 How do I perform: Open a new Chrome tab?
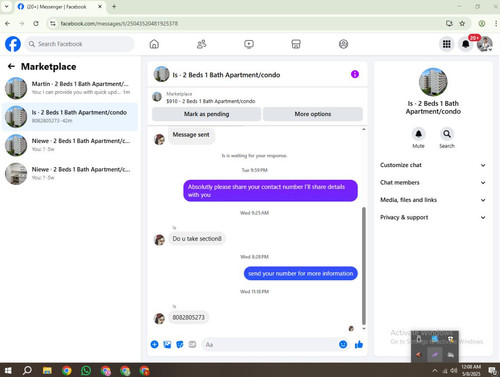tap(114, 6)
